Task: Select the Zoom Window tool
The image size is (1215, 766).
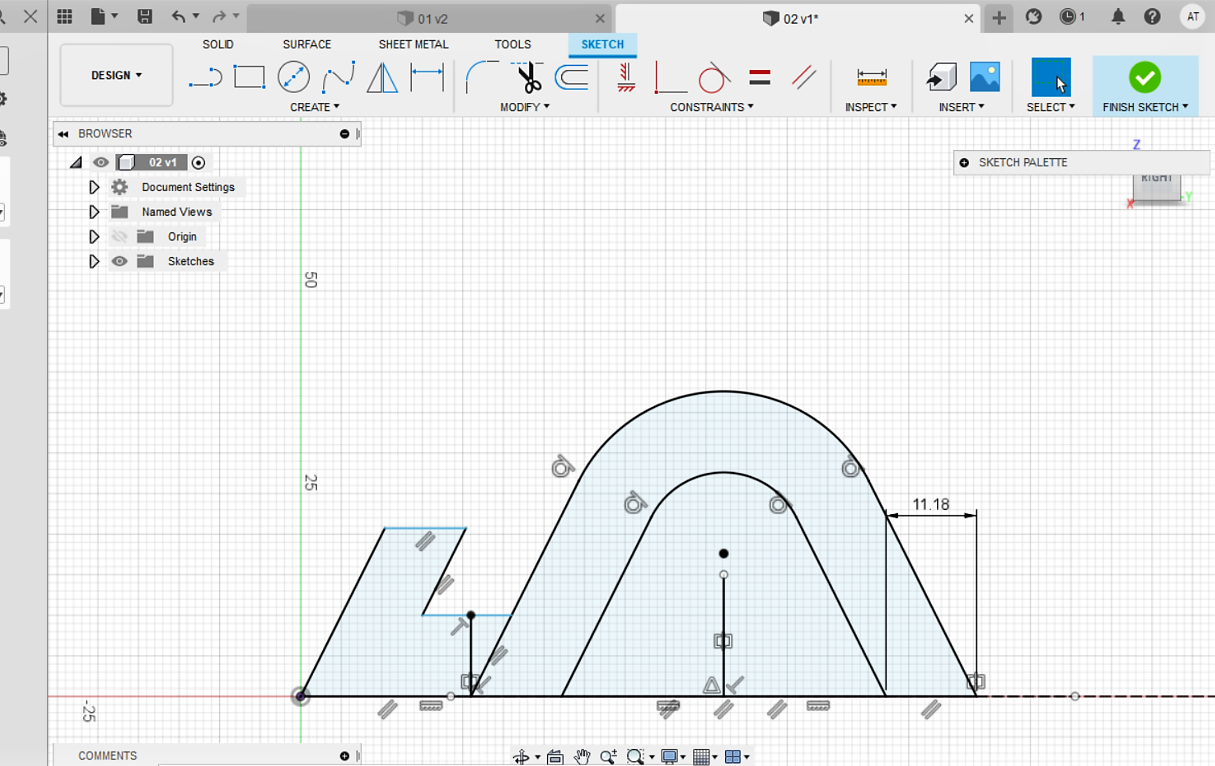Action: click(x=636, y=757)
